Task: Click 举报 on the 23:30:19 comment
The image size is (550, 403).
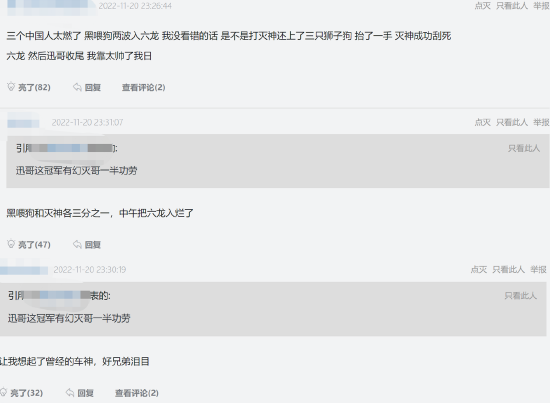Action: [538, 269]
